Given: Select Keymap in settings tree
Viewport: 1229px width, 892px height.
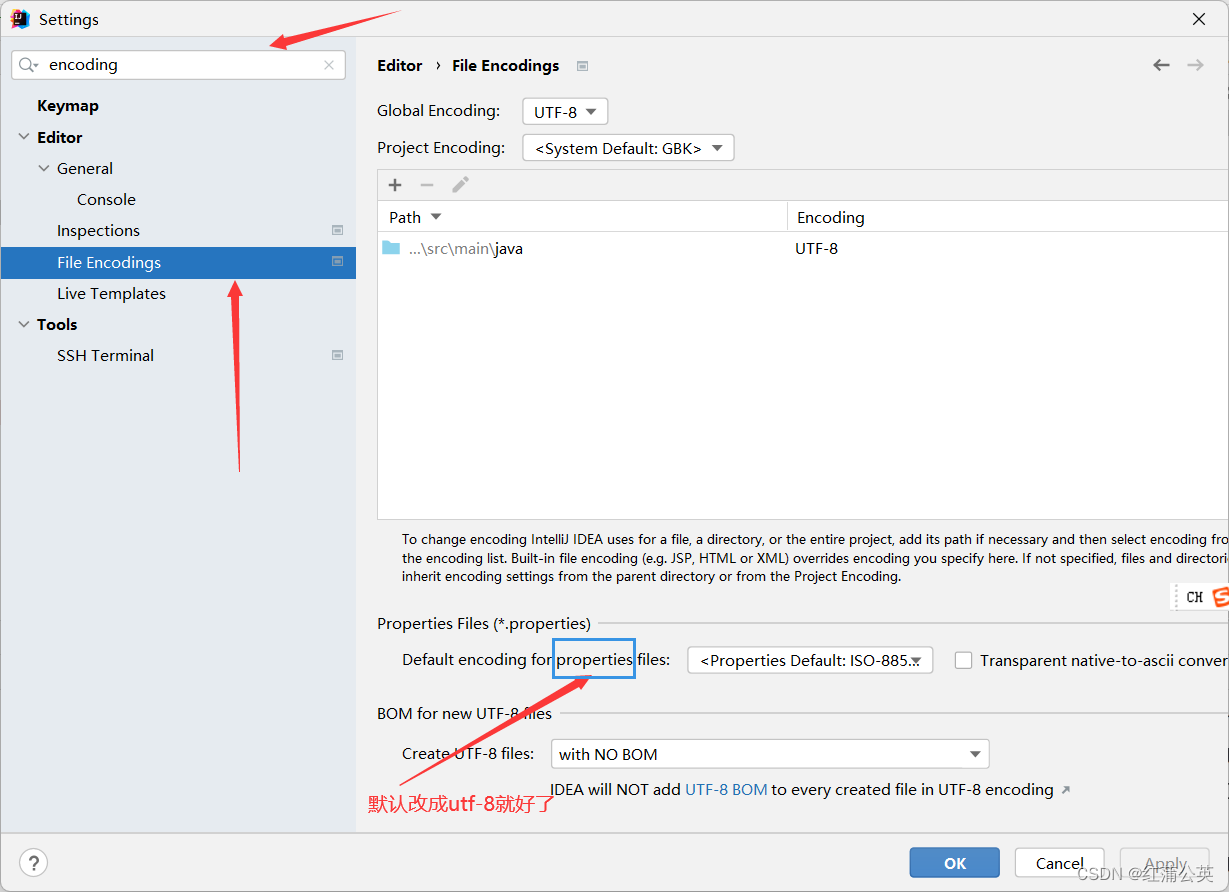Looking at the screenshot, I should click(x=68, y=106).
